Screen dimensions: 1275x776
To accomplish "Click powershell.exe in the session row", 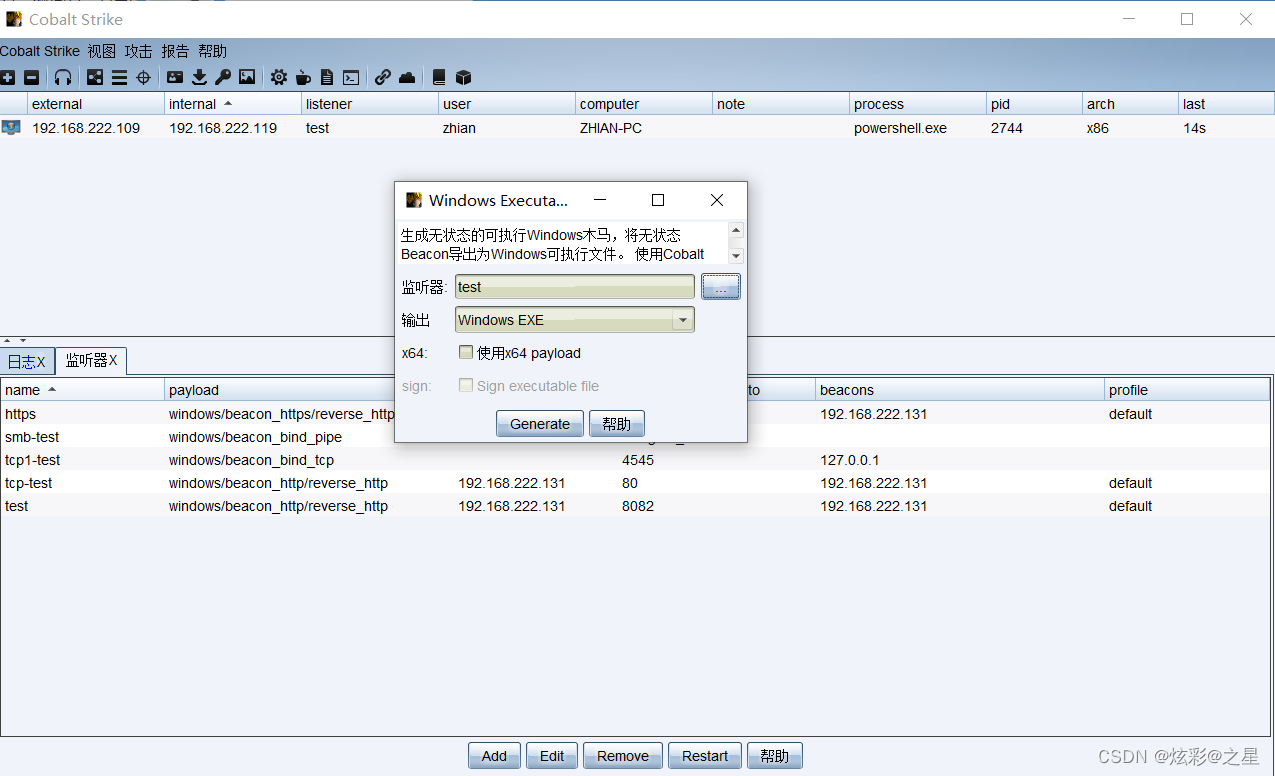I will [x=900, y=128].
